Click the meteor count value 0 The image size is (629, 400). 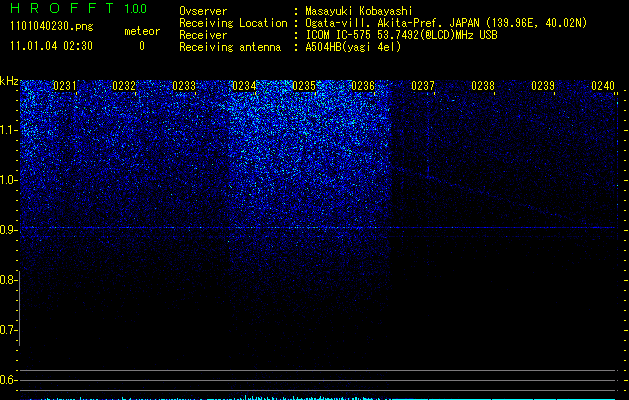[x=142, y=46]
